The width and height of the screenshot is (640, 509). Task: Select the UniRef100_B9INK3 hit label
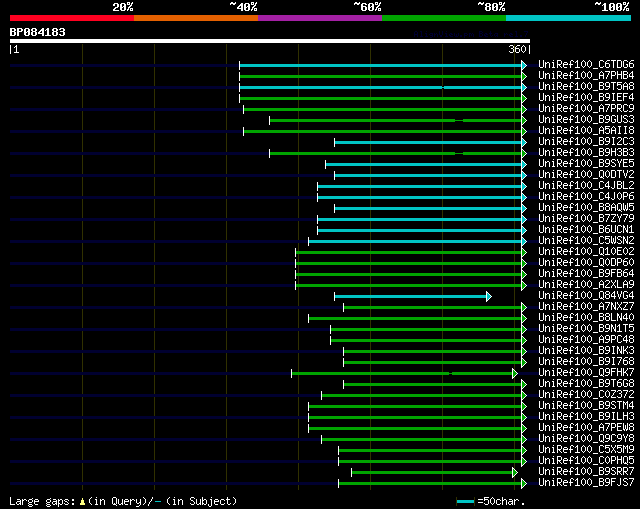tap(586, 351)
